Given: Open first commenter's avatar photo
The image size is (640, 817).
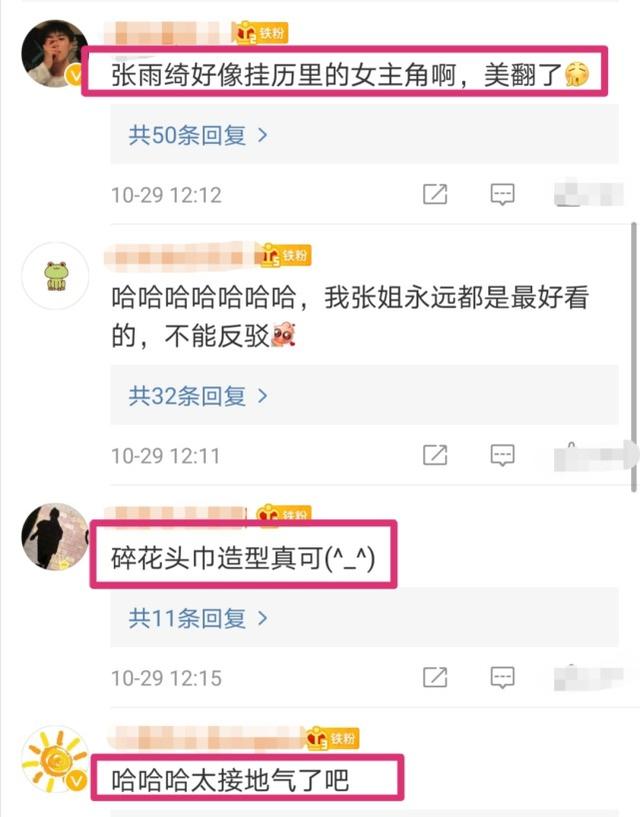Looking at the screenshot, I should pos(55,53).
